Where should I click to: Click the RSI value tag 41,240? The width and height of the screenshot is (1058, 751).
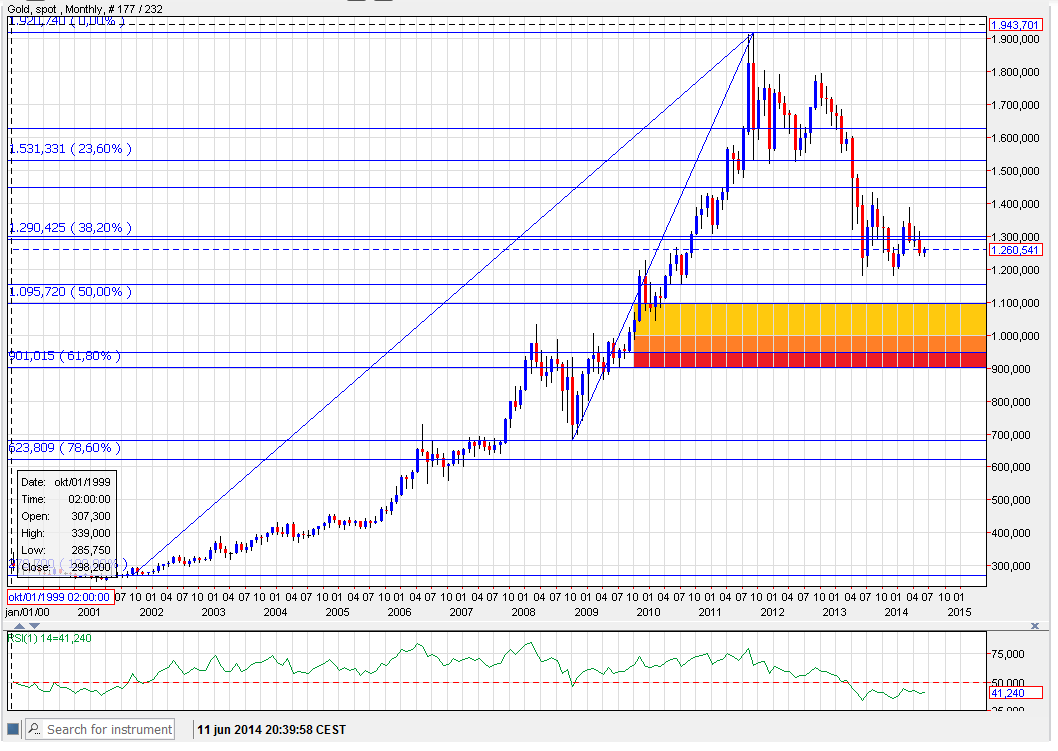[1015, 692]
